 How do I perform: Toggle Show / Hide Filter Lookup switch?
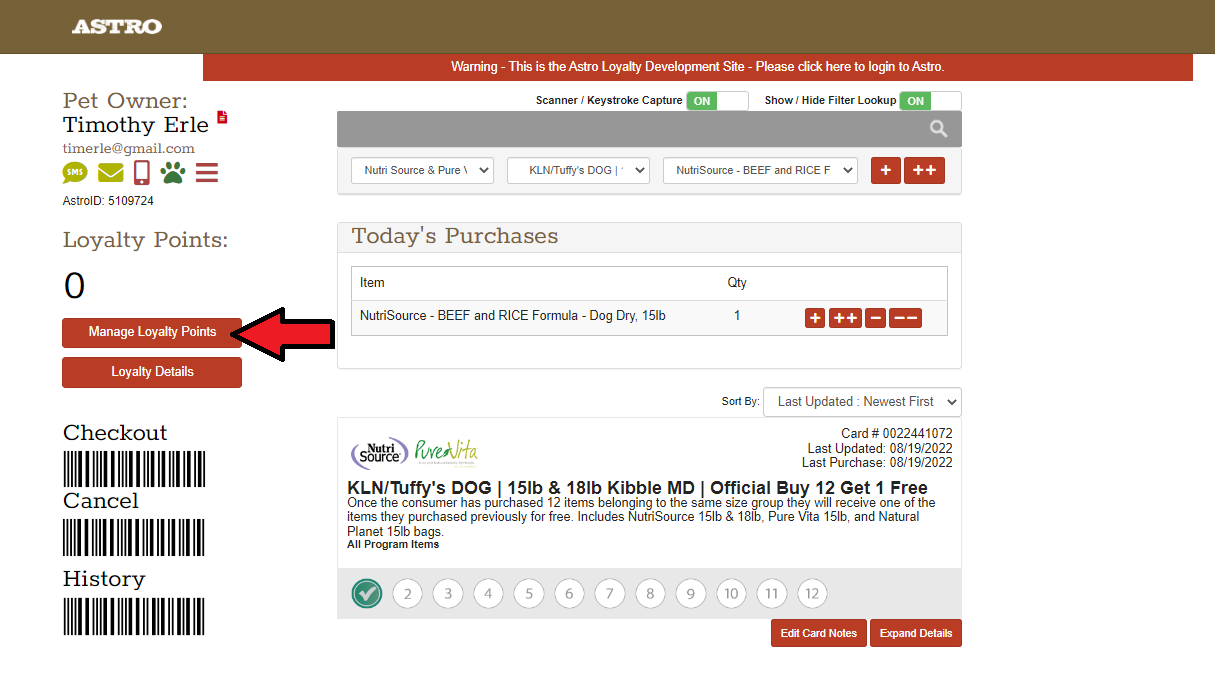tap(930, 101)
